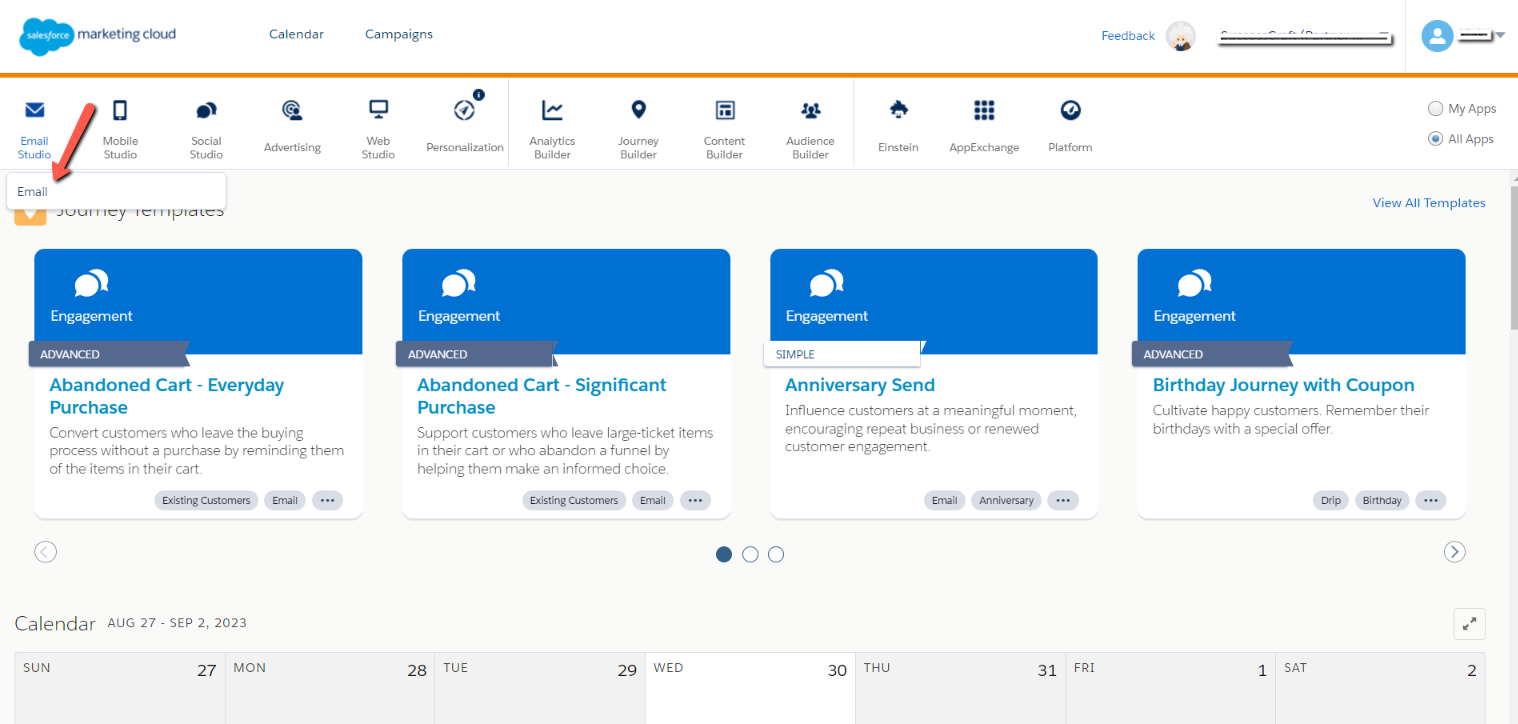Screen dimensions: 1518x724
Task: Go to previous journey templates
Action: pos(45,551)
